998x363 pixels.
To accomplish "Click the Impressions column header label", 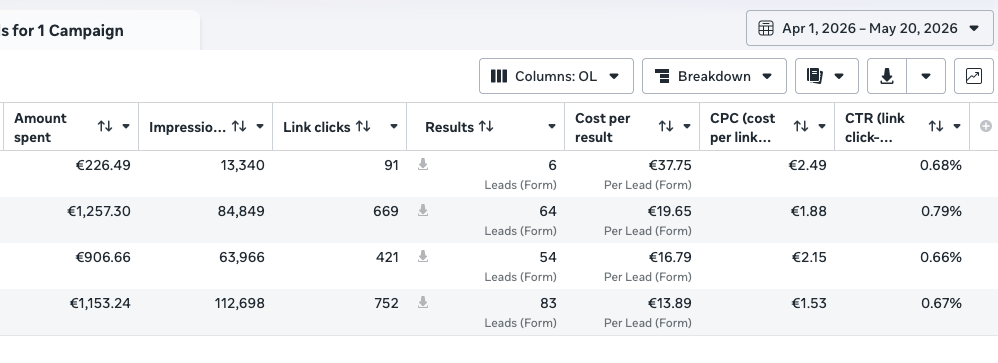I will tap(187, 127).
